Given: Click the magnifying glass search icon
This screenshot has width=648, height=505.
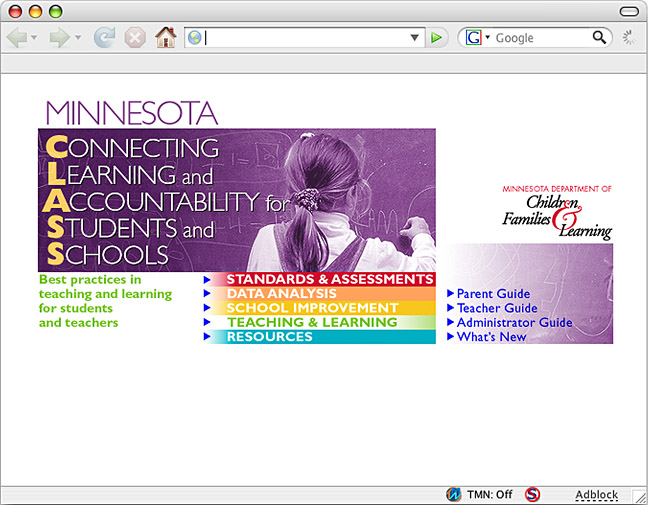Looking at the screenshot, I should tap(599, 38).
